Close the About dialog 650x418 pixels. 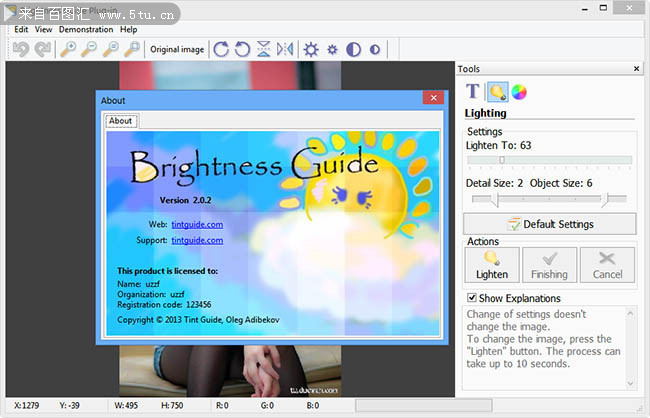434,98
